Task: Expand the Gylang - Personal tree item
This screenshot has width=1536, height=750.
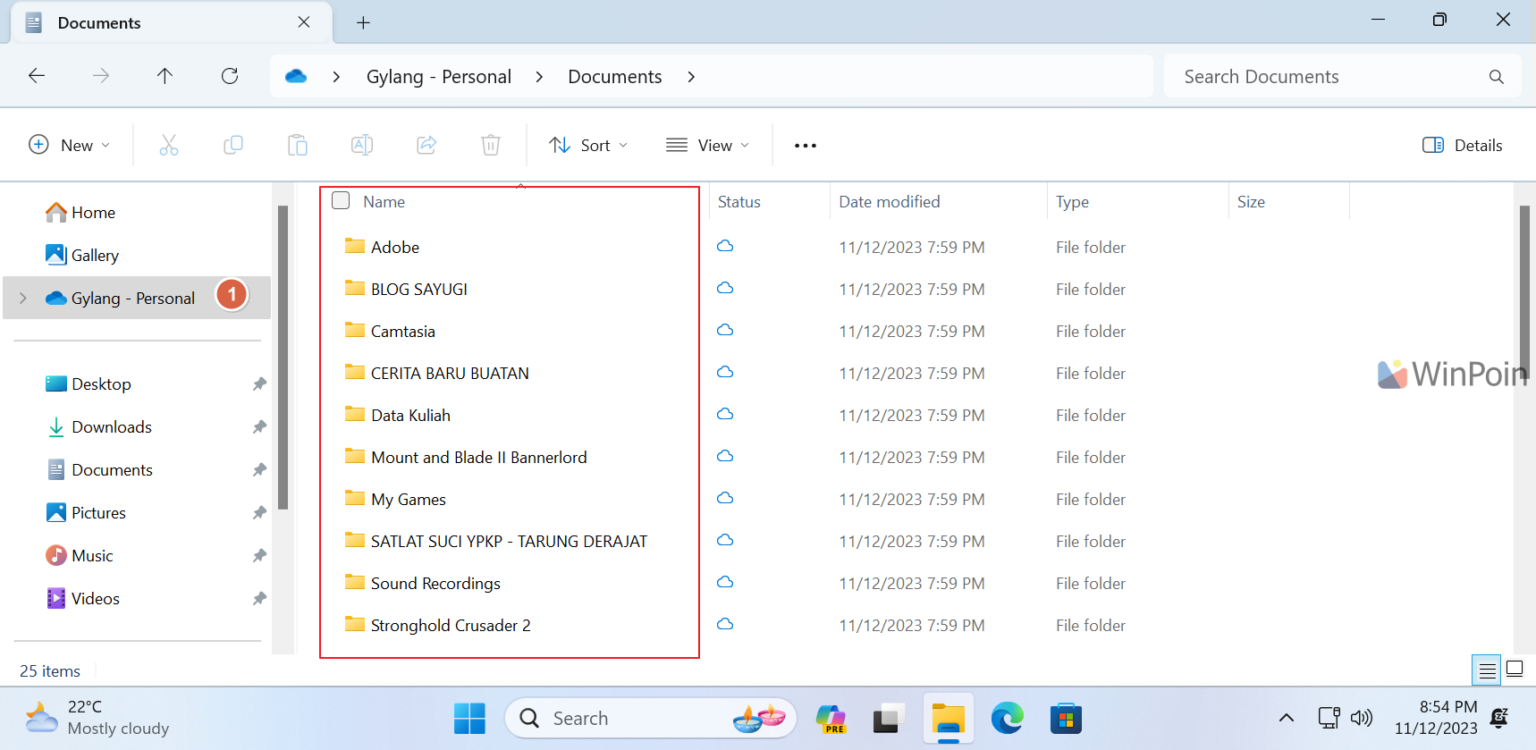Action: coord(22,297)
